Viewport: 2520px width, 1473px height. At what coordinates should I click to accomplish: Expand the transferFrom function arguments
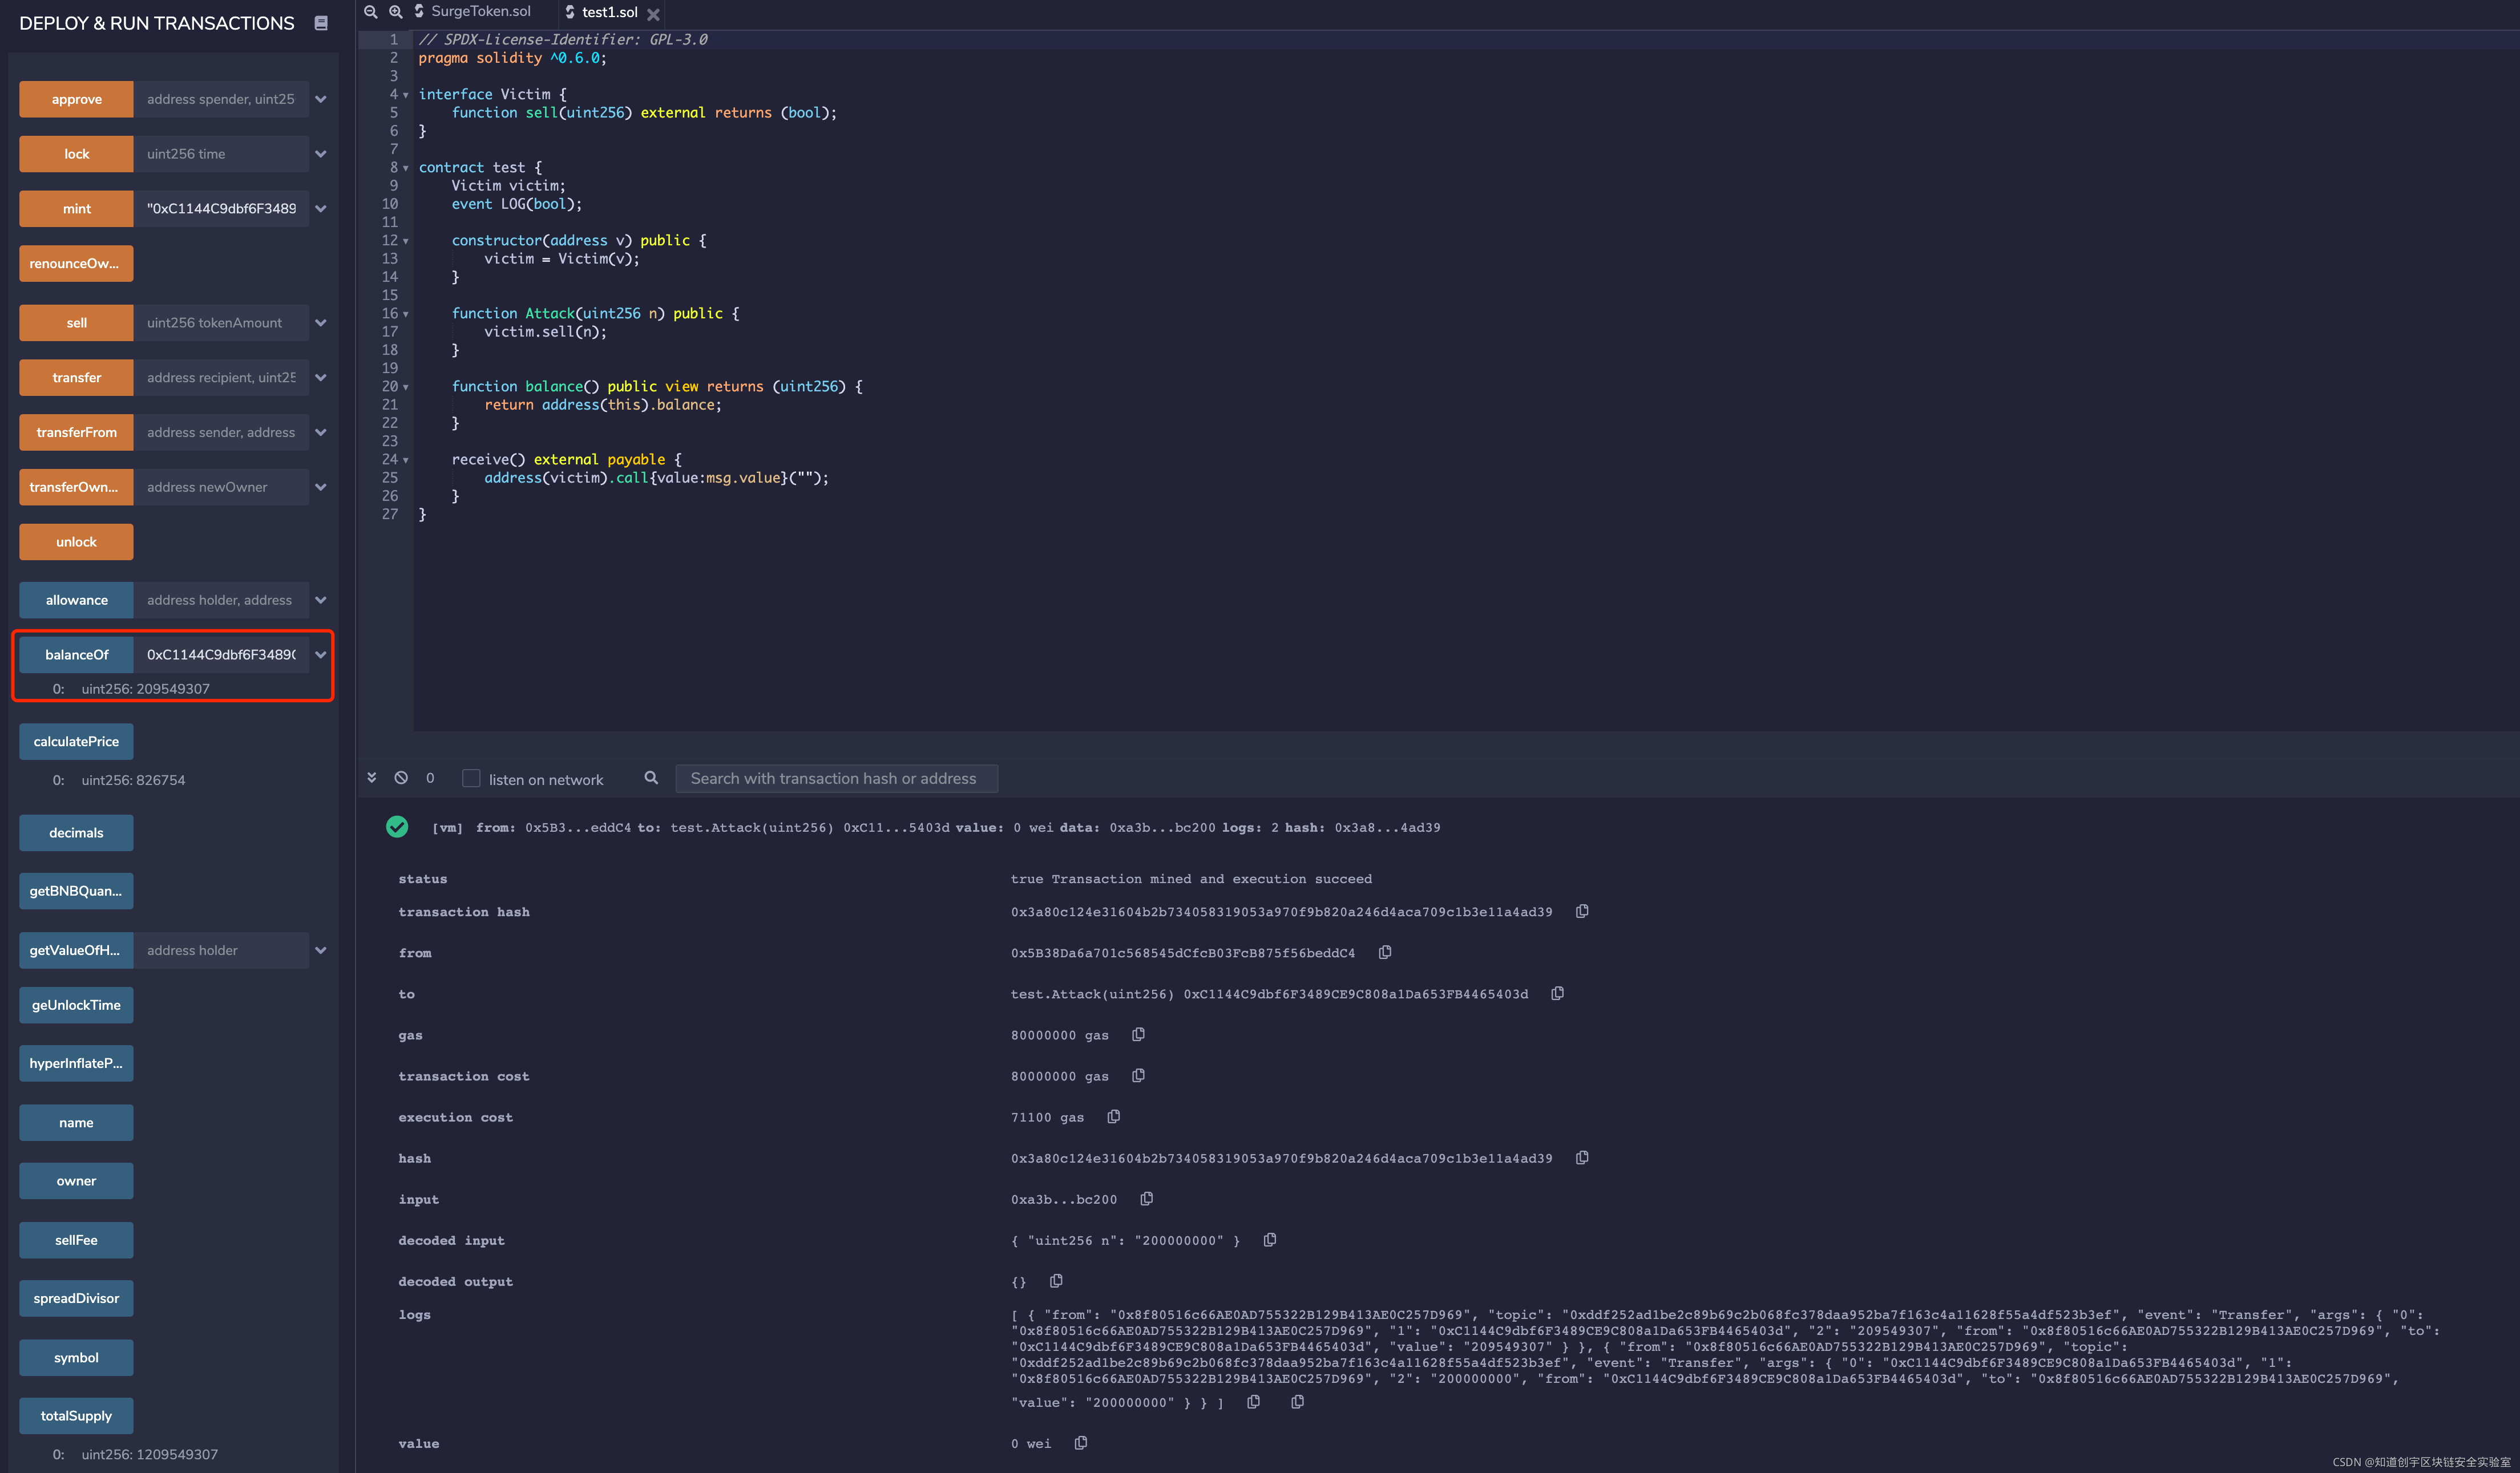tap(321, 432)
